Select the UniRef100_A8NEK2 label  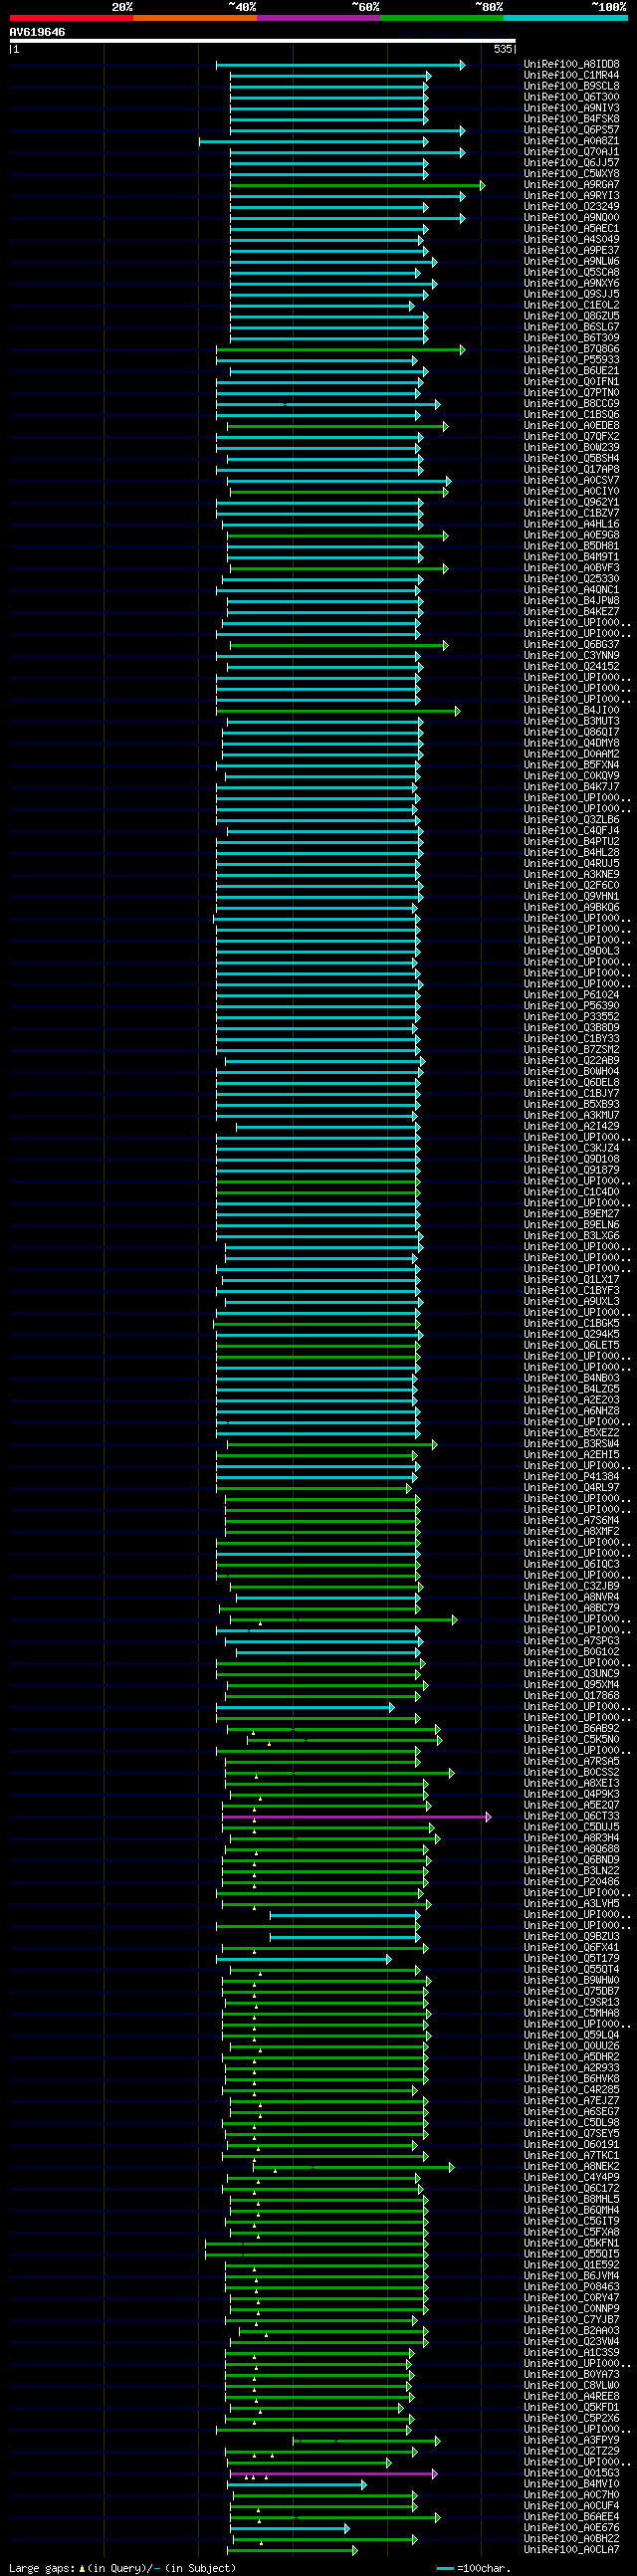[x=571, y=2167]
